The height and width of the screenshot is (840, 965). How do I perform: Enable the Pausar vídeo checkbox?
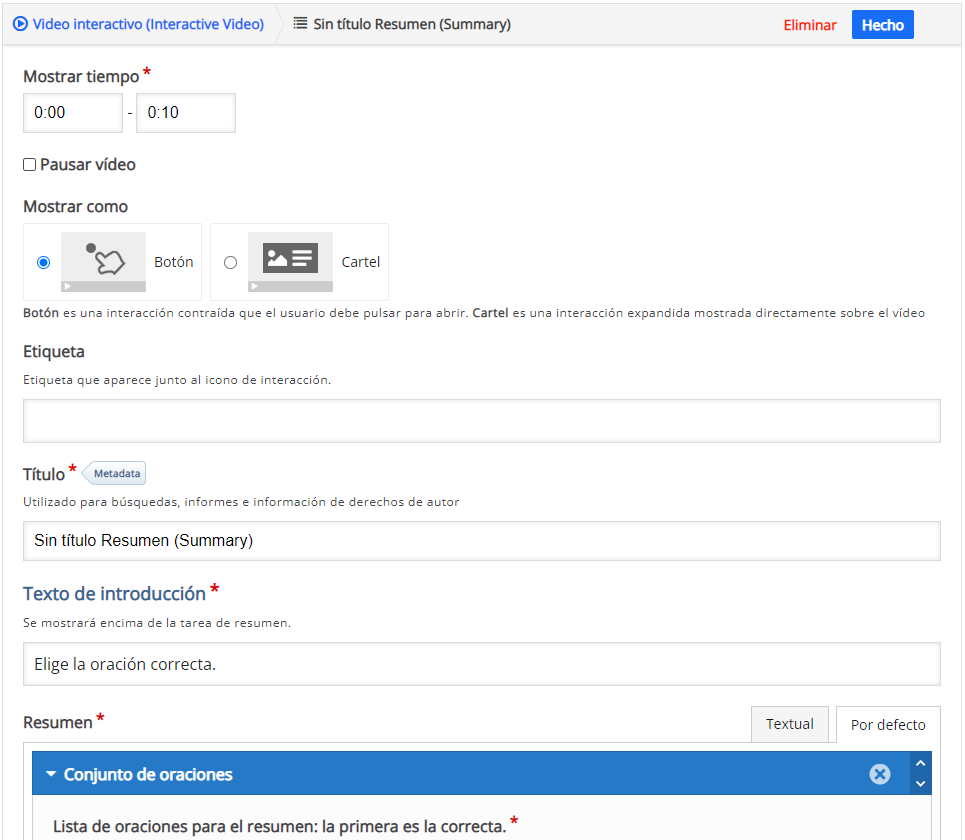click(30, 165)
